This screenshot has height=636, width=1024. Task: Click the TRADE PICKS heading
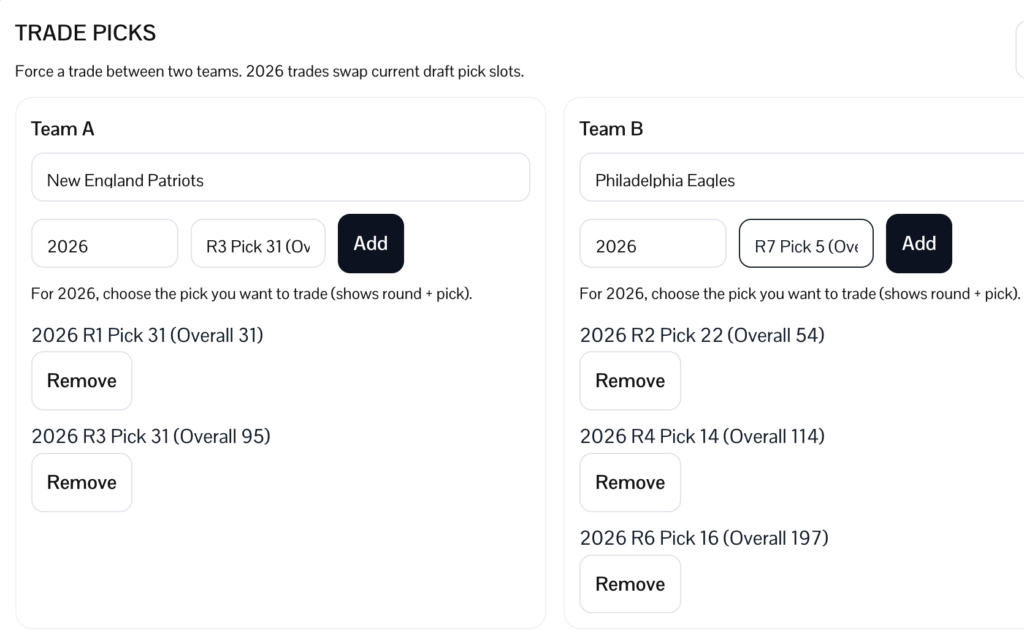click(x=85, y=32)
